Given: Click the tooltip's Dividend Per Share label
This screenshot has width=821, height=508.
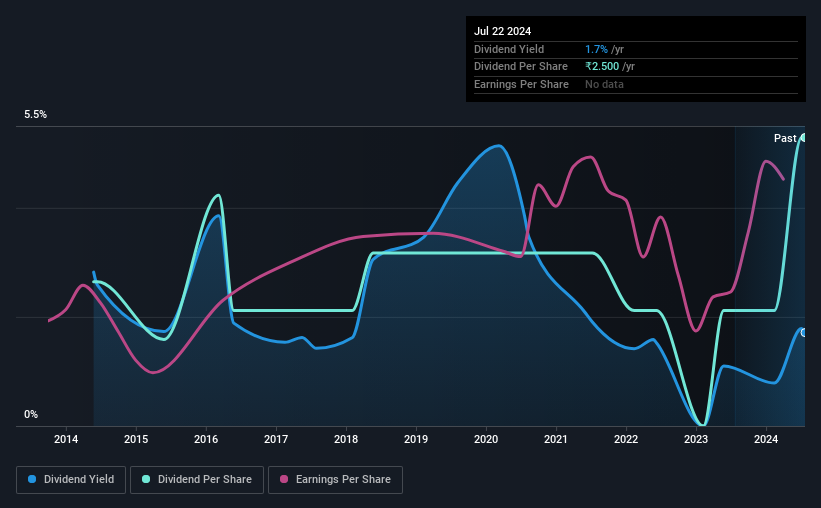Looking at the screenshot, I should click(x=521, y=67).
